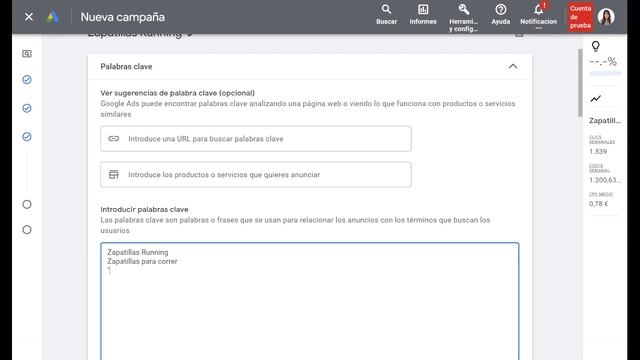Open Herramientas y configuración menu

point(463,18)
